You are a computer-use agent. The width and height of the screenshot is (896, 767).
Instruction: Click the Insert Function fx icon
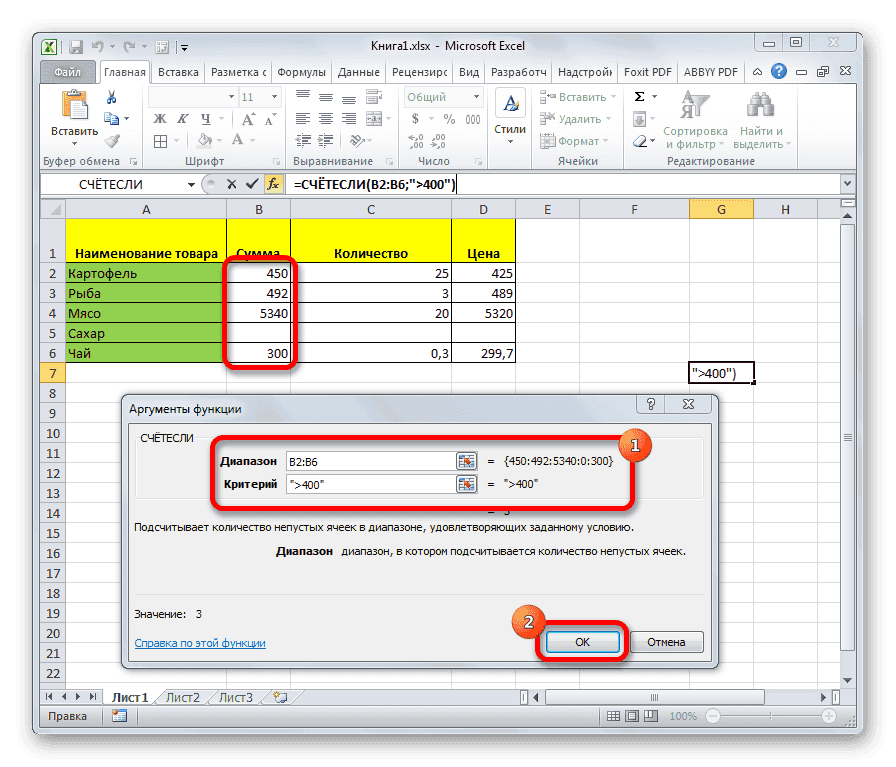point(276,184)
